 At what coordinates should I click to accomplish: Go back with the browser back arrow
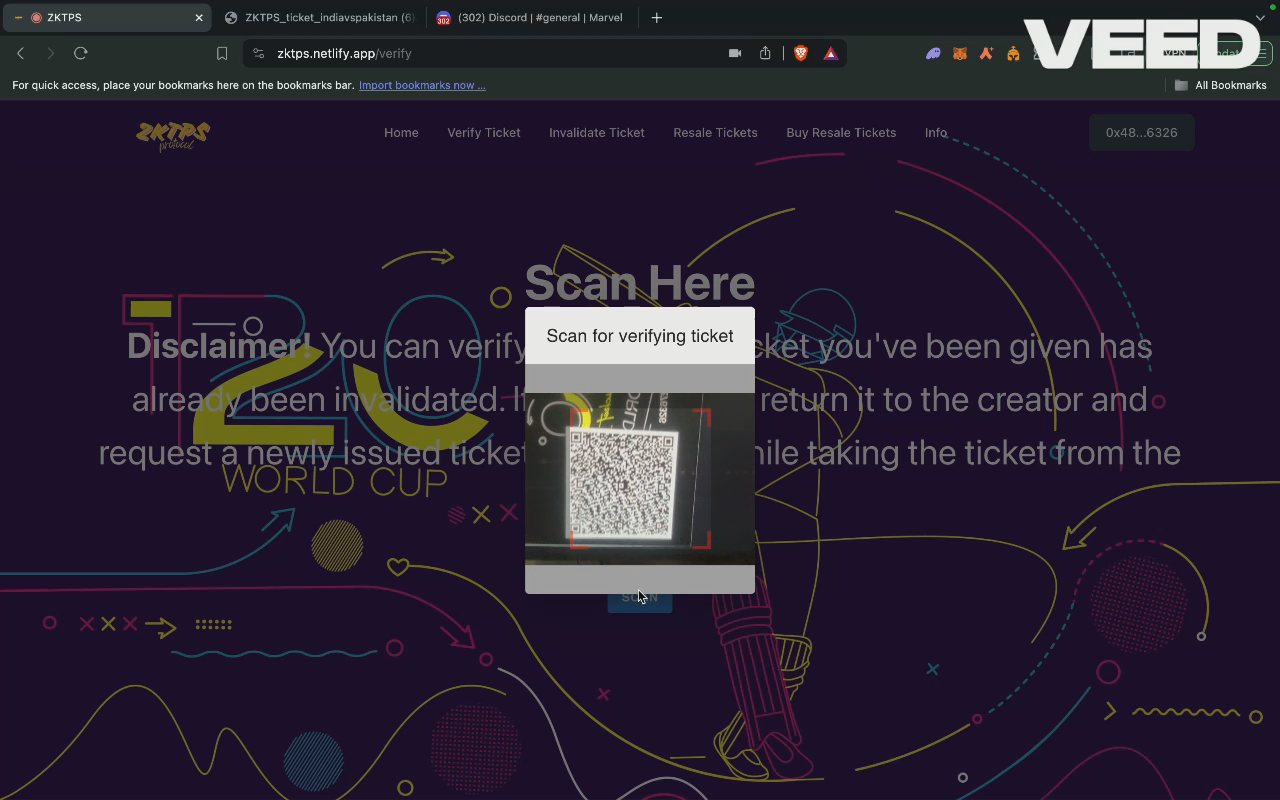21,53
